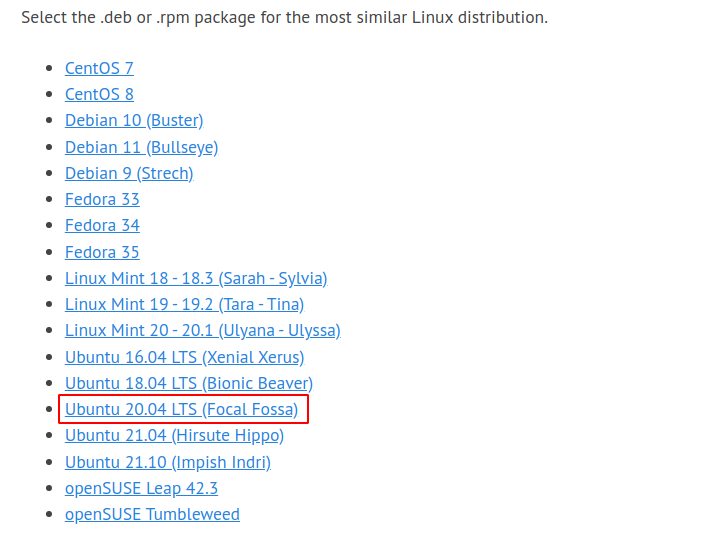
Task: Choose Ubuntu 21.10 (Impish Indri) link
Action: pos(168,462)
